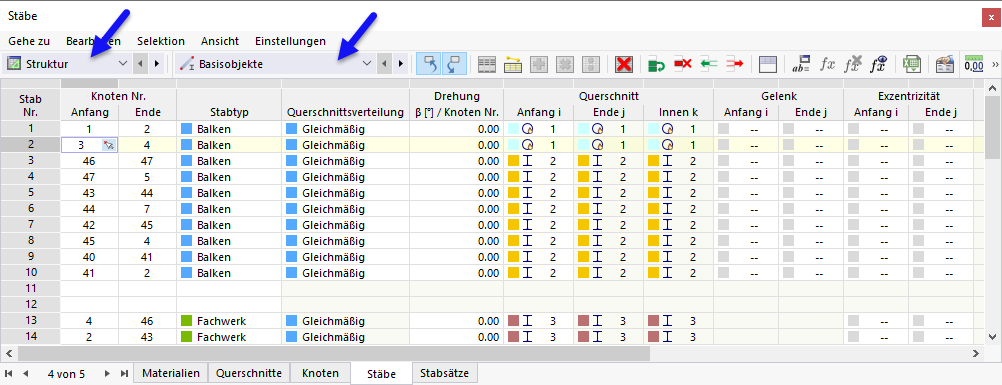Image resolution: width=1002 pixels, height=385 pixels.
Task: Click the Querschnittsverteilung column header
Action: [346, 113]
